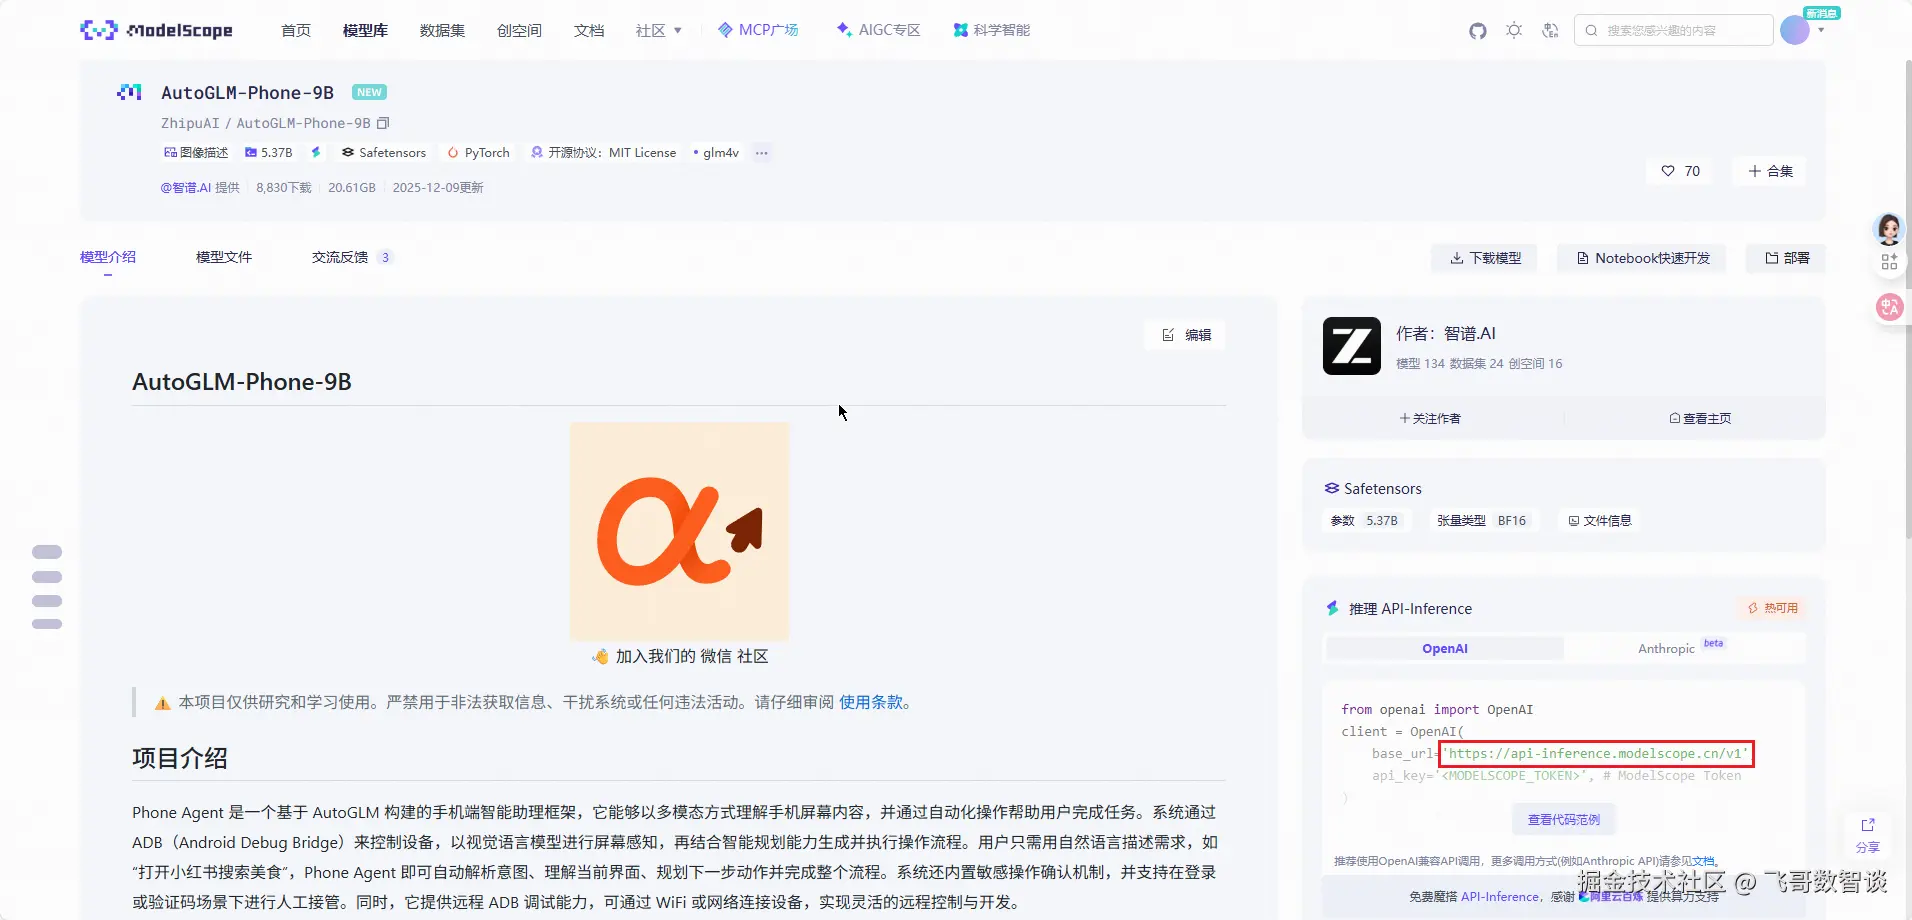Open the 数据集 nav item

tap(442, 30)
